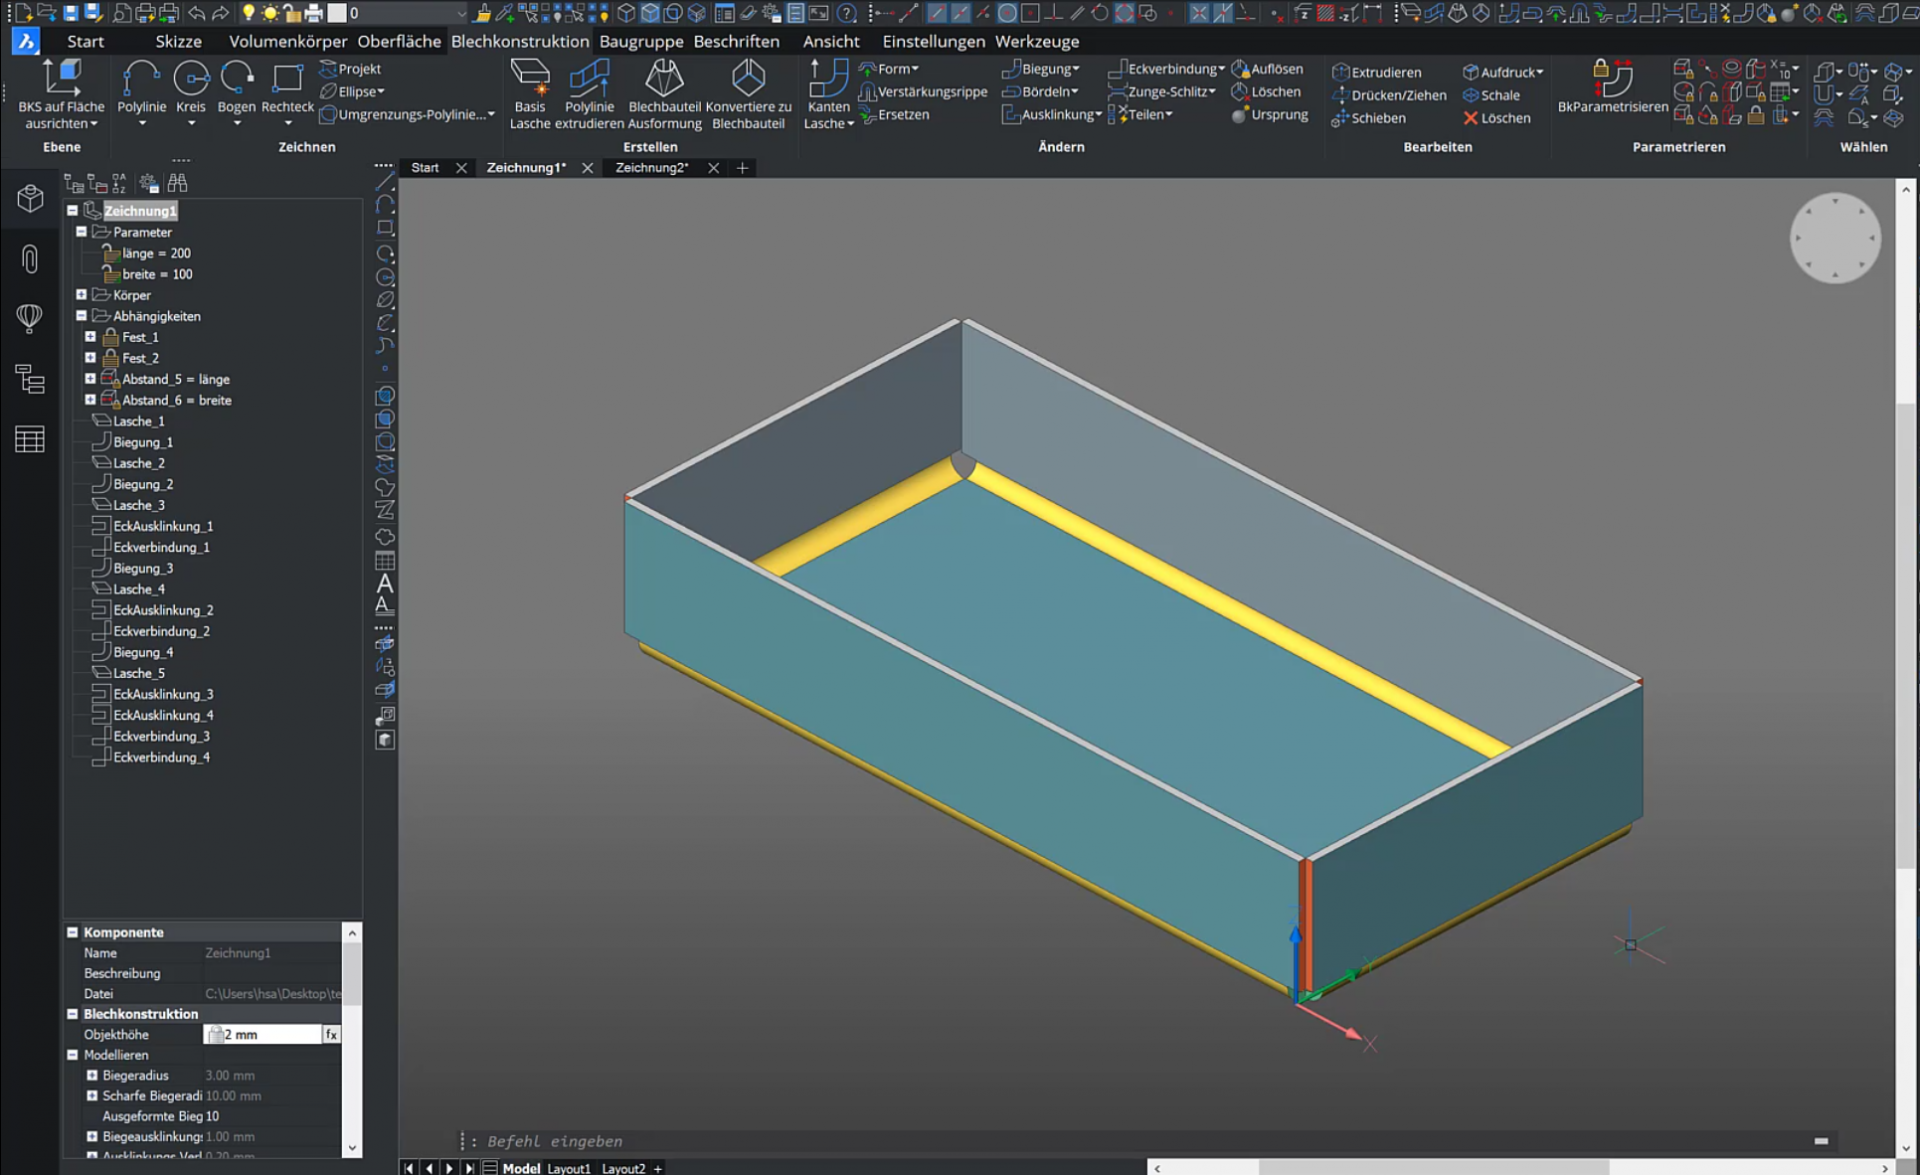1920x1175 pixels.
Task: Open the Skizze ribbon tab
Action: pos(178,41)
